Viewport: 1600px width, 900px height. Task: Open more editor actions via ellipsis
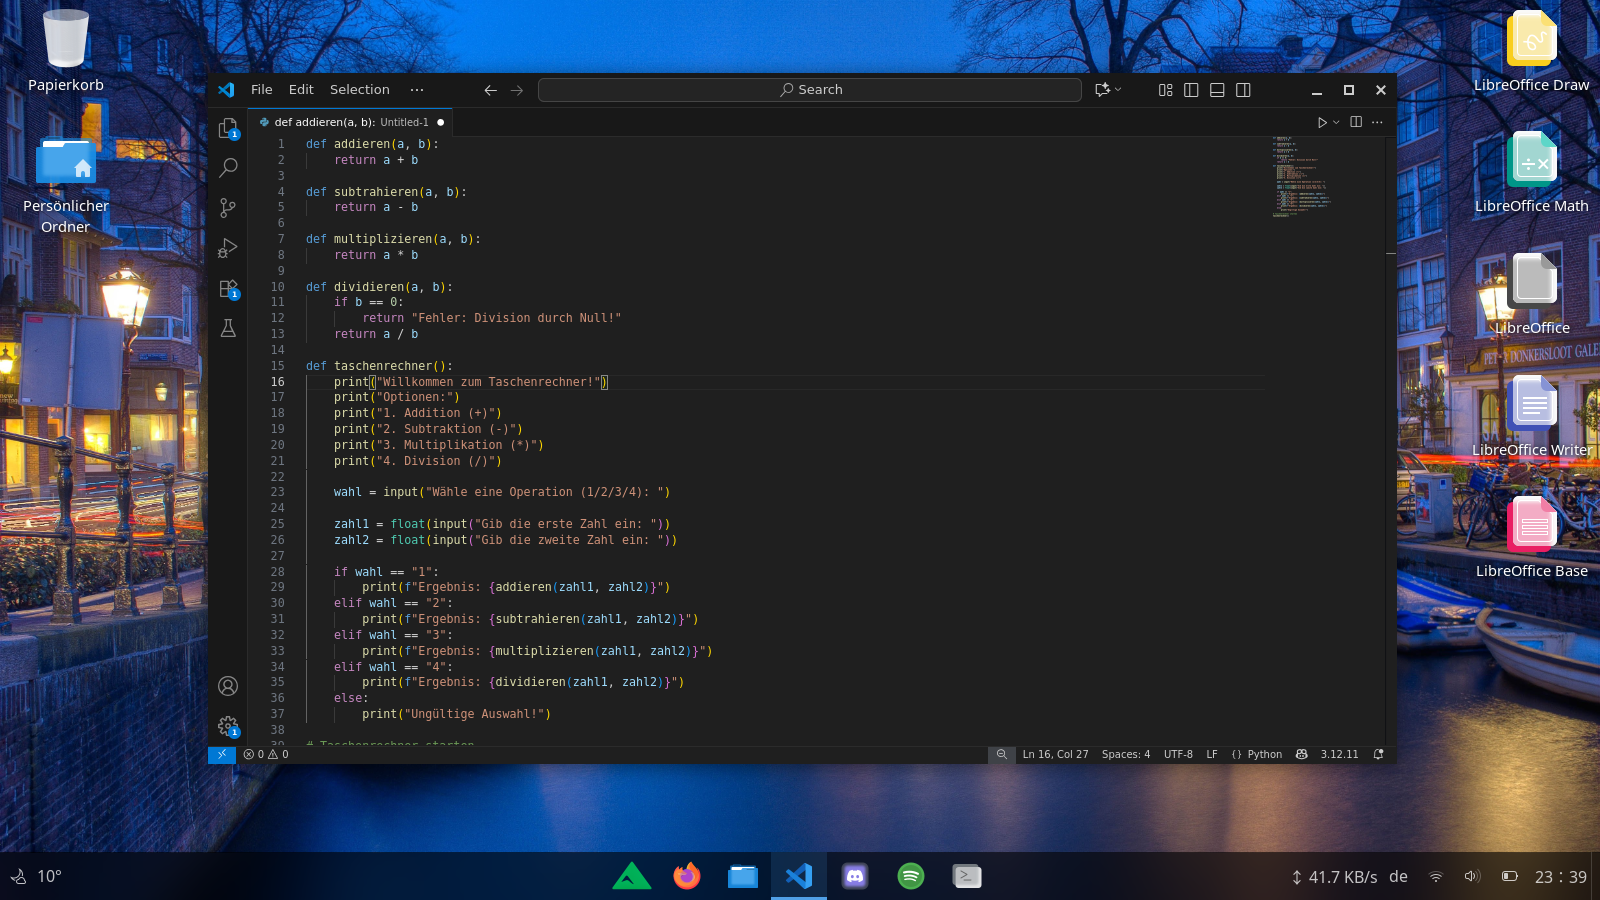tap(1377, 122)
